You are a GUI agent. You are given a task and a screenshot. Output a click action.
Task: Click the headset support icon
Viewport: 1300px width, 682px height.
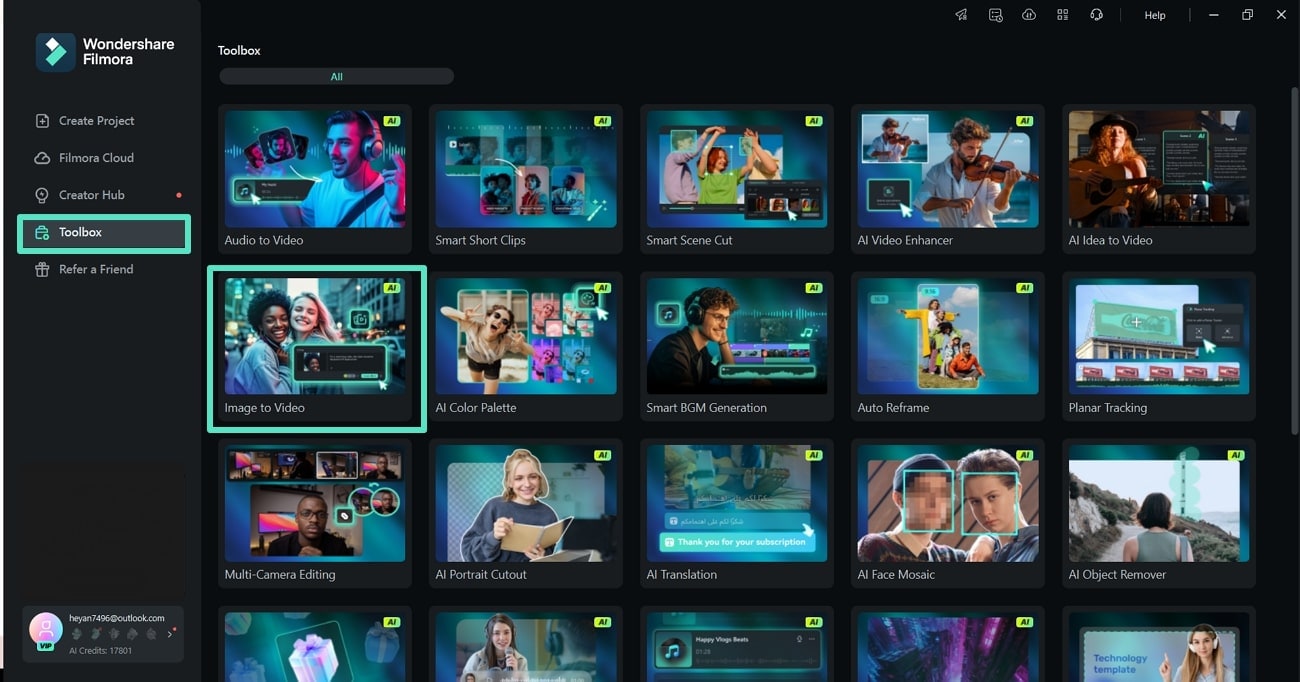(x=1096, y=15)
